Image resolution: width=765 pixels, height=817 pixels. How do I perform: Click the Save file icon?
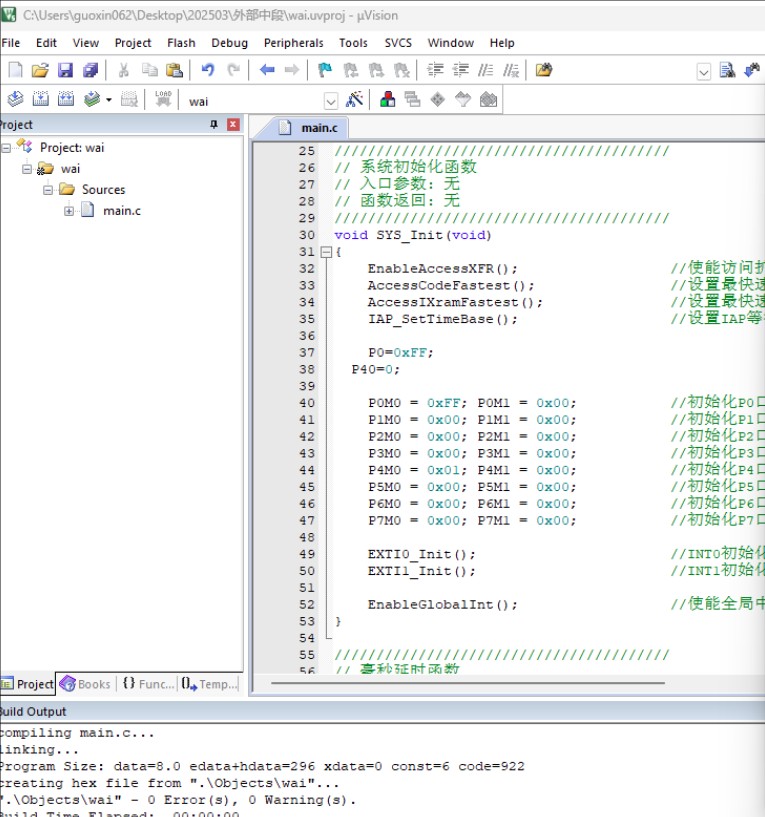tap(65, 70)
